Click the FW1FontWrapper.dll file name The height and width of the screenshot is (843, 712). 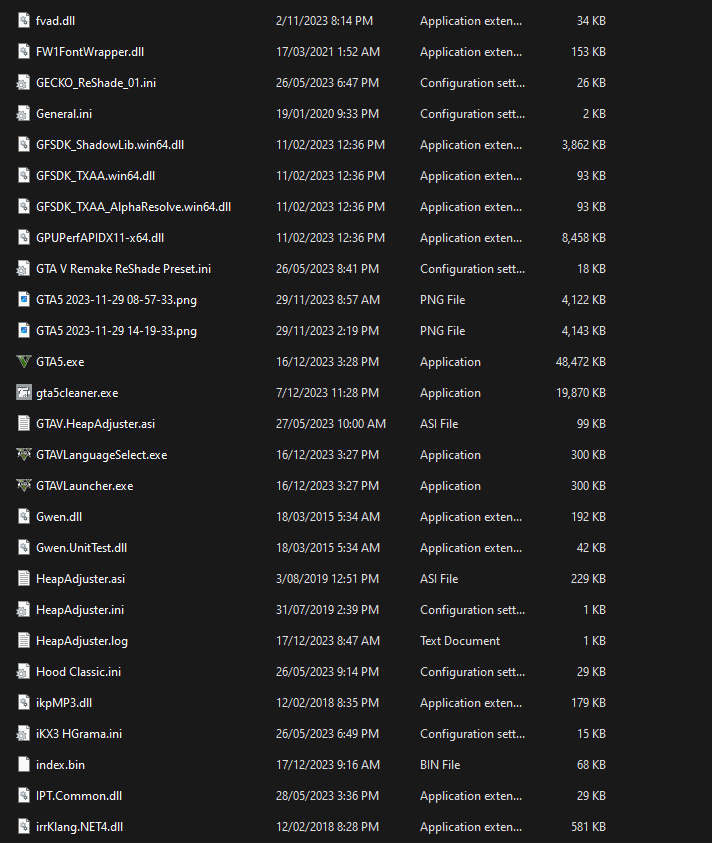pyautogui.click(x=96, y=52)
